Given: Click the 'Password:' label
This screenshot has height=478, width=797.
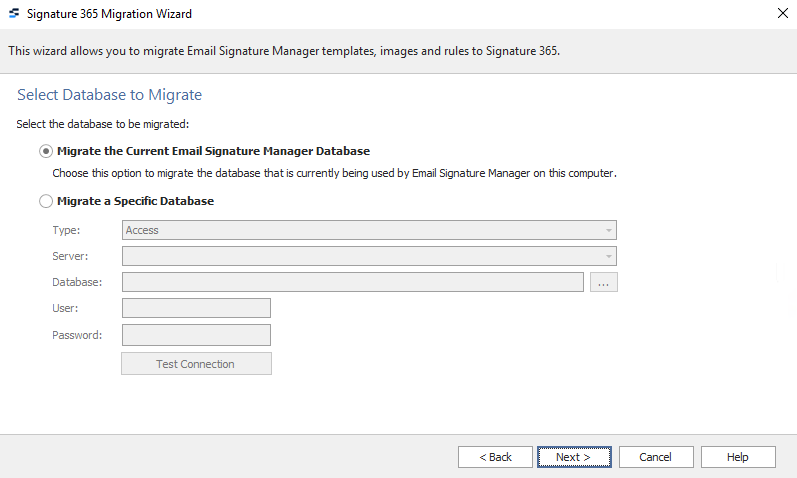Looking at the screenshot, I should 77,335.
